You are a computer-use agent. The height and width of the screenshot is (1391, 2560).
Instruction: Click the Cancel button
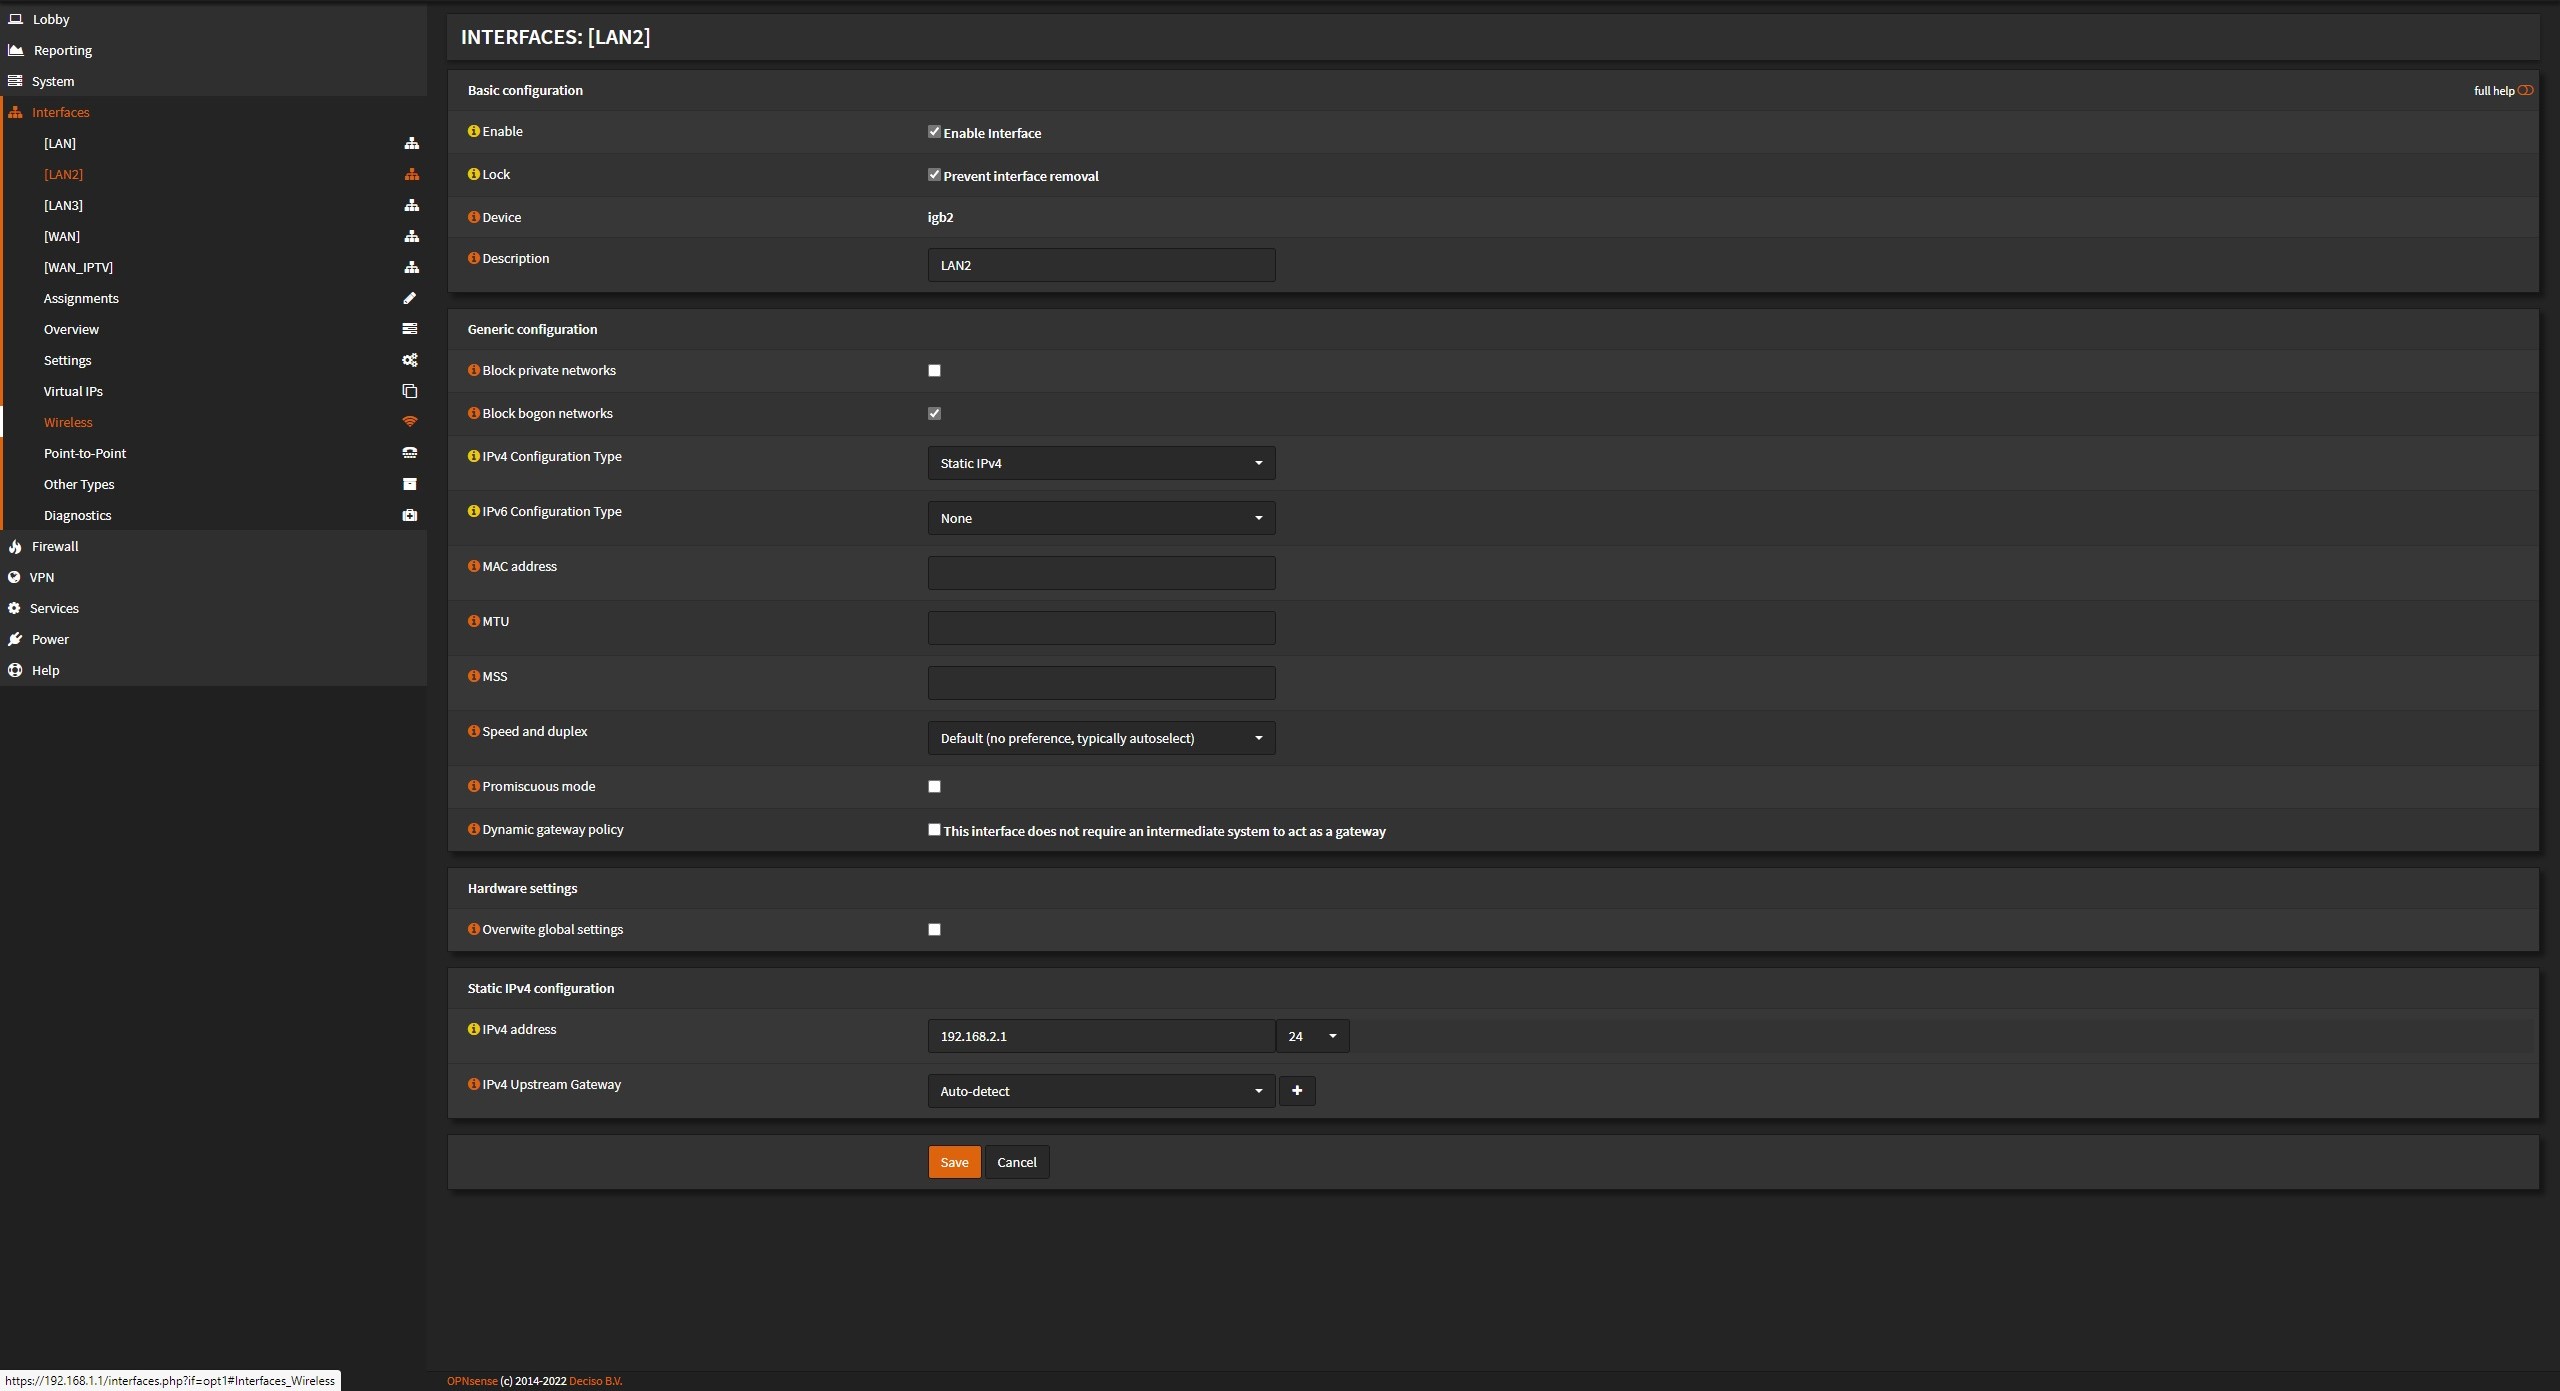point(1016,1162)
